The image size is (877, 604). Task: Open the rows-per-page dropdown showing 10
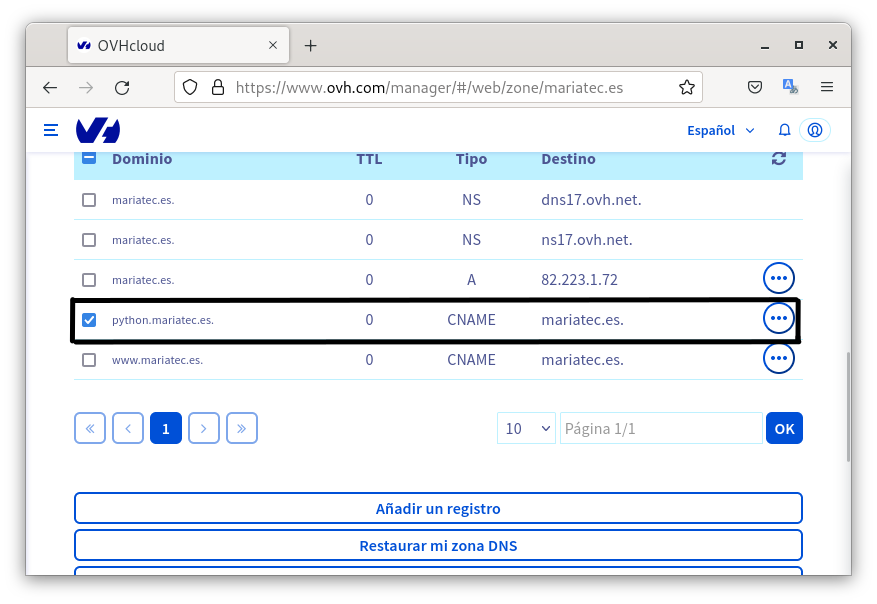click(527, 428)
